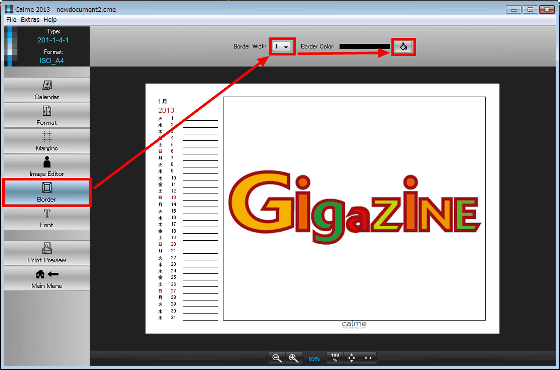Open the Margins section in the sidebar
560x370 pixels.
(47, 141)
